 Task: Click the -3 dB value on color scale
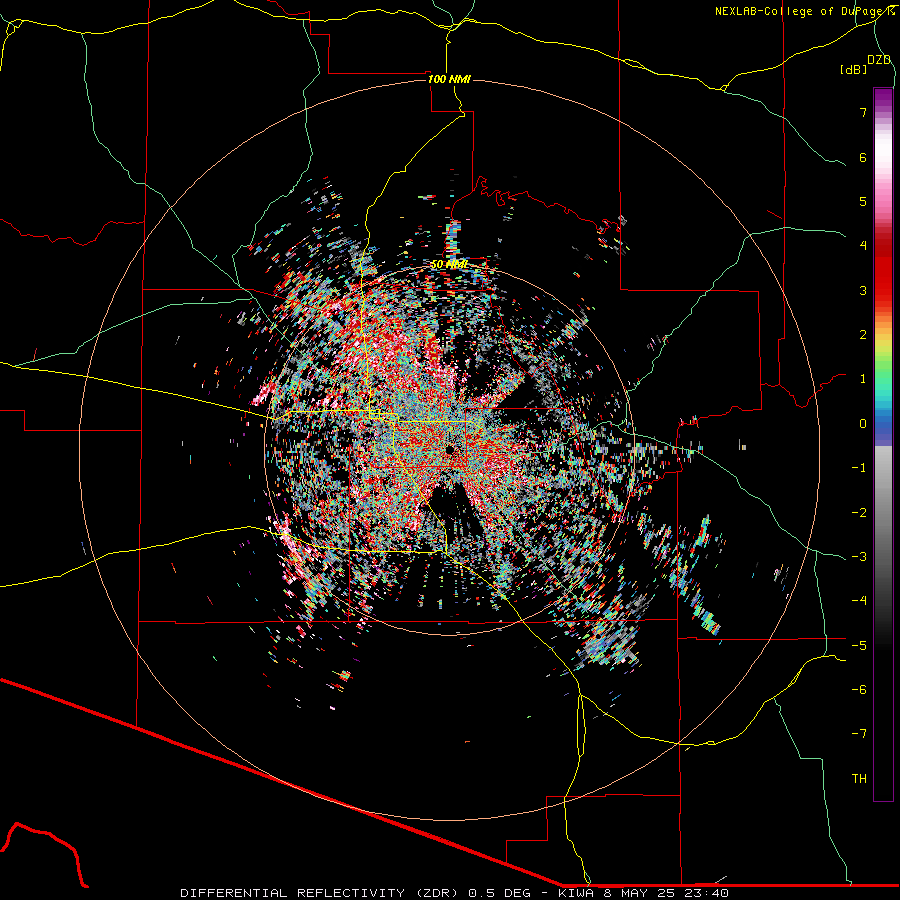(859, 557)
